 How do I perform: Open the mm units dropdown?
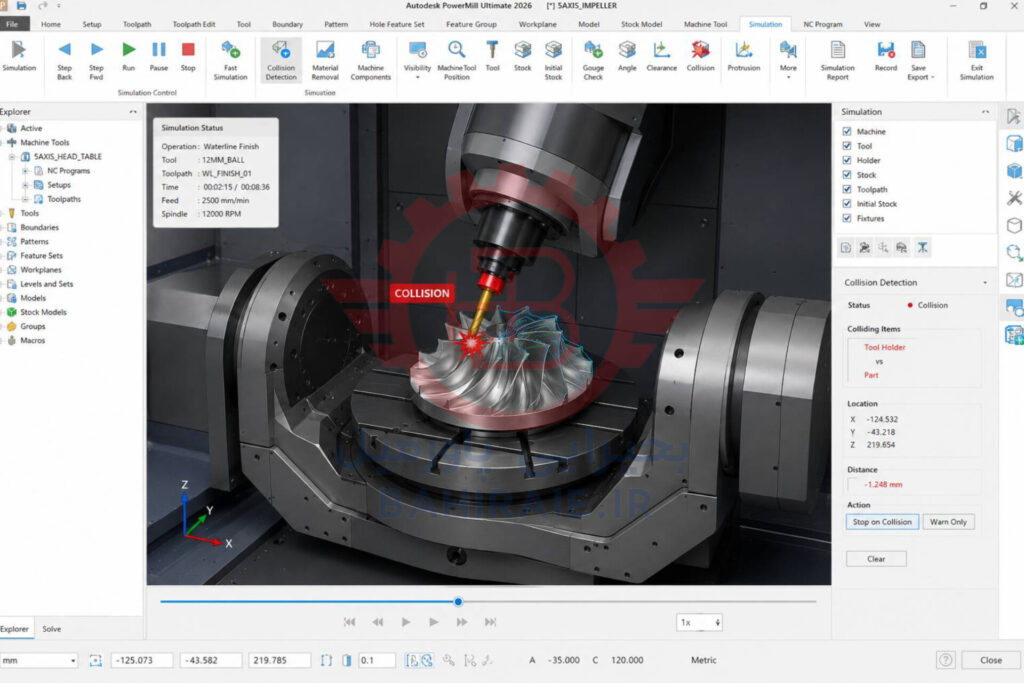39,660
